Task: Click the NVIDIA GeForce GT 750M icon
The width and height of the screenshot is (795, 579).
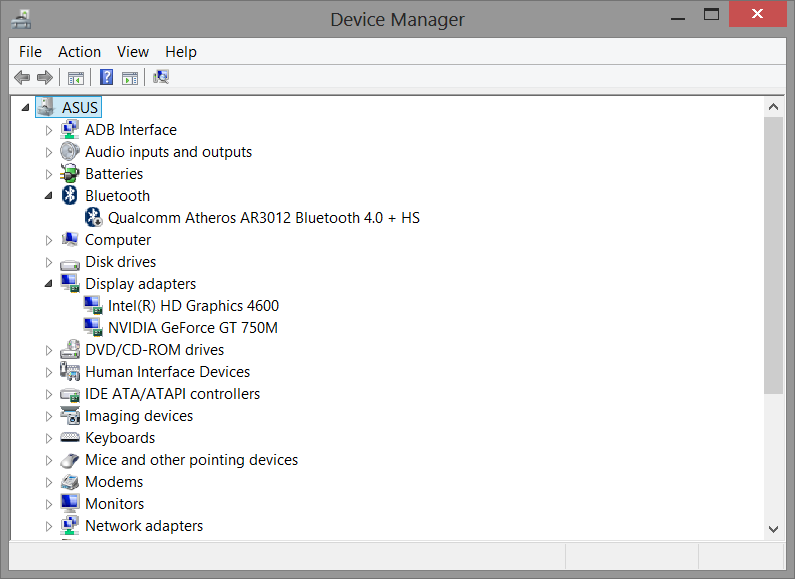Action: (x=93, y=327)
